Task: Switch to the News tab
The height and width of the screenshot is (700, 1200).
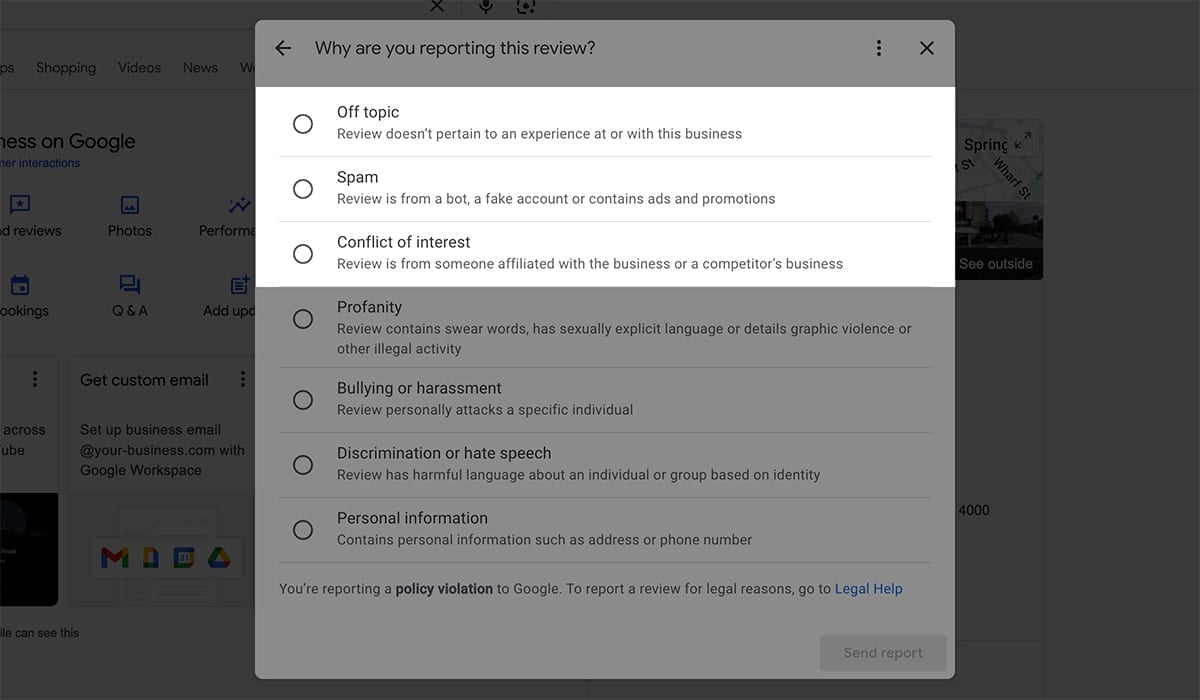Action: tap(199, 67)
